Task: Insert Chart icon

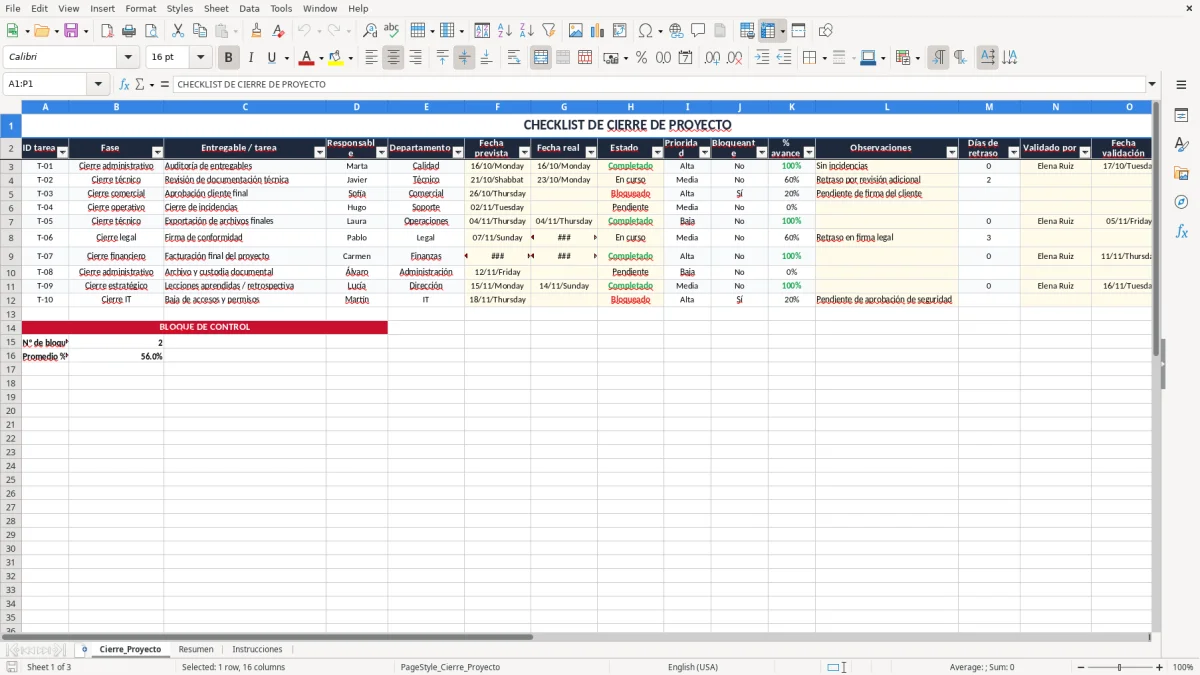Action: (x=598, y=31)
